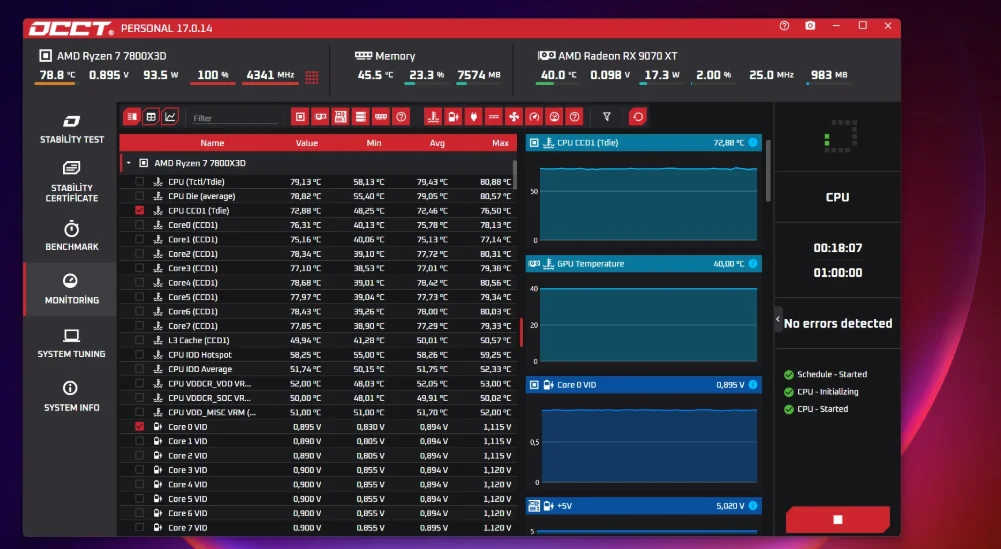Toggle the storage sensor filter icon
The width and height of the screenshot is (1001, 549).
coord(361,117)
